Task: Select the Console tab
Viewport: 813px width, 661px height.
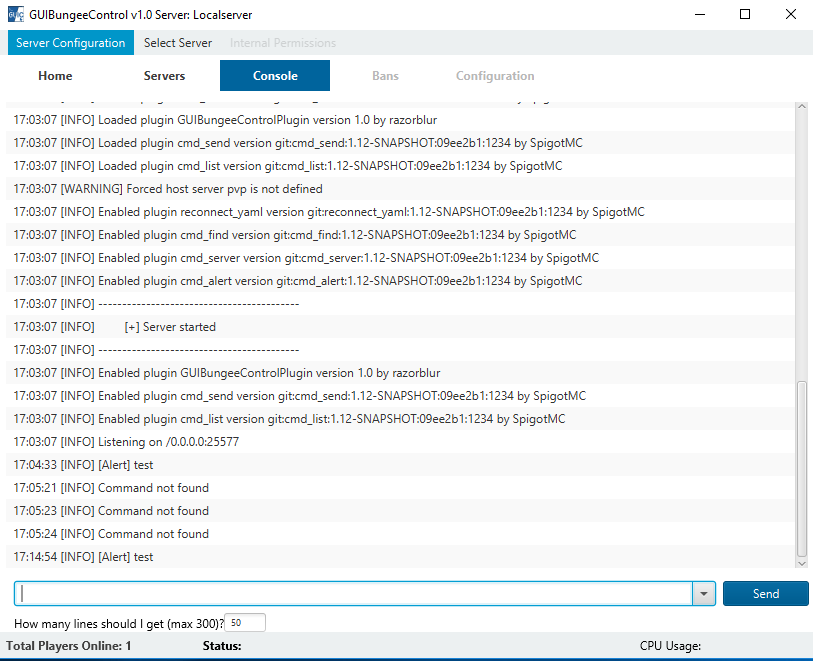Action: coord(275,76)
